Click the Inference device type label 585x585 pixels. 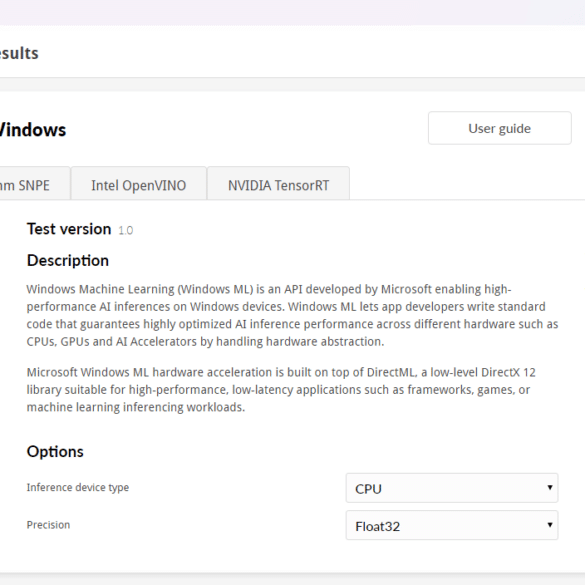click(x=78, y=487)
